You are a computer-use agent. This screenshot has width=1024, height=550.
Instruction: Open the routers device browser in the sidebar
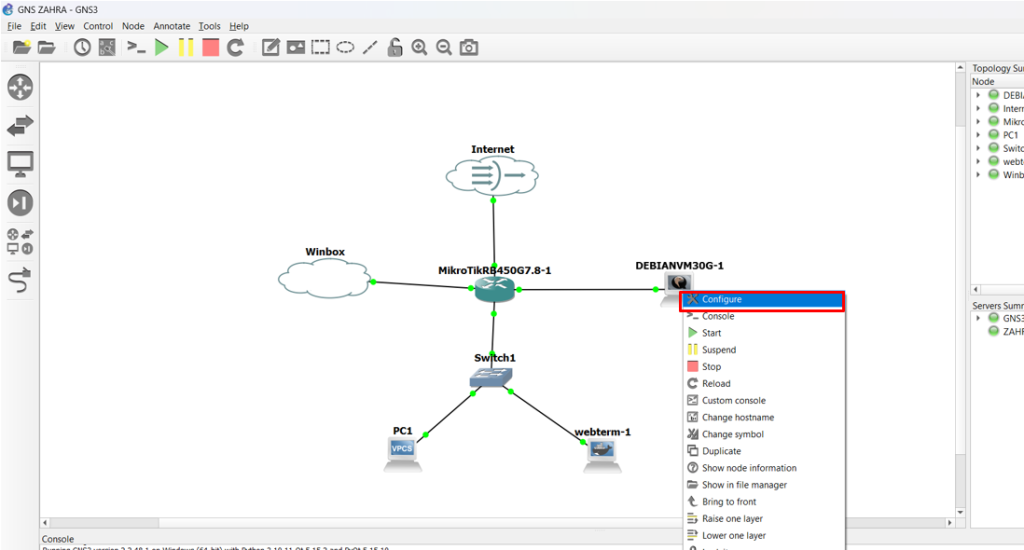[20, 87]
